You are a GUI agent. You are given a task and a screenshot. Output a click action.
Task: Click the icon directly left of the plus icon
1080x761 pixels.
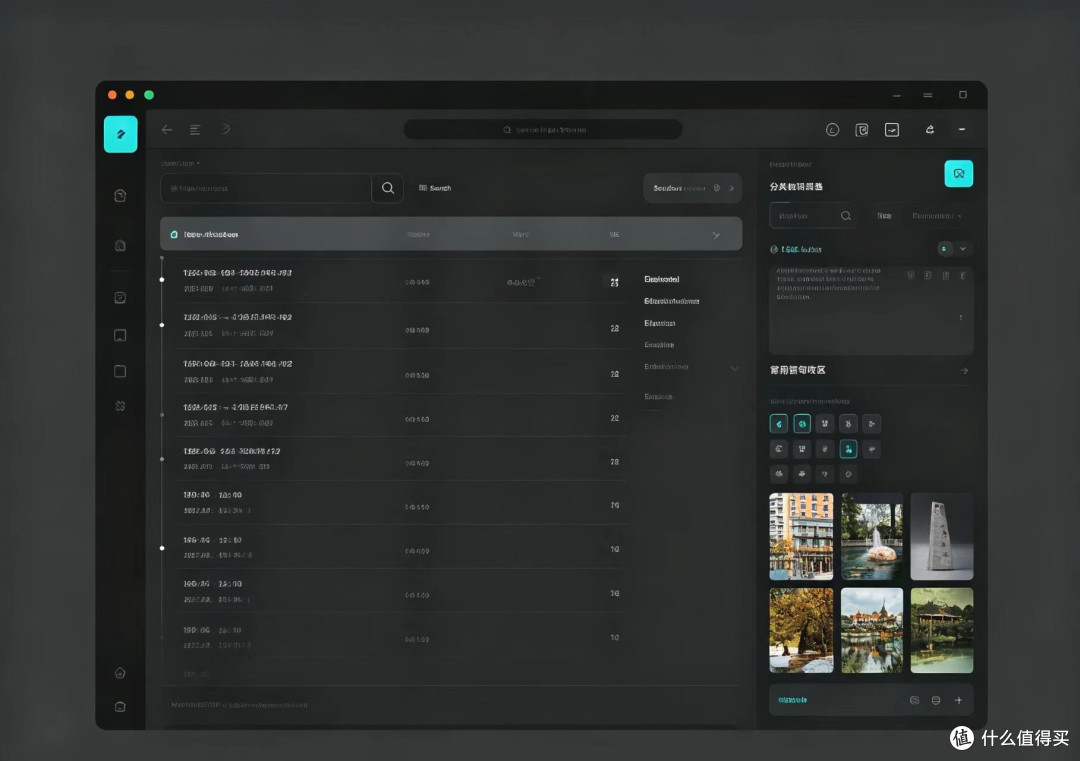(x=935, y=700)
